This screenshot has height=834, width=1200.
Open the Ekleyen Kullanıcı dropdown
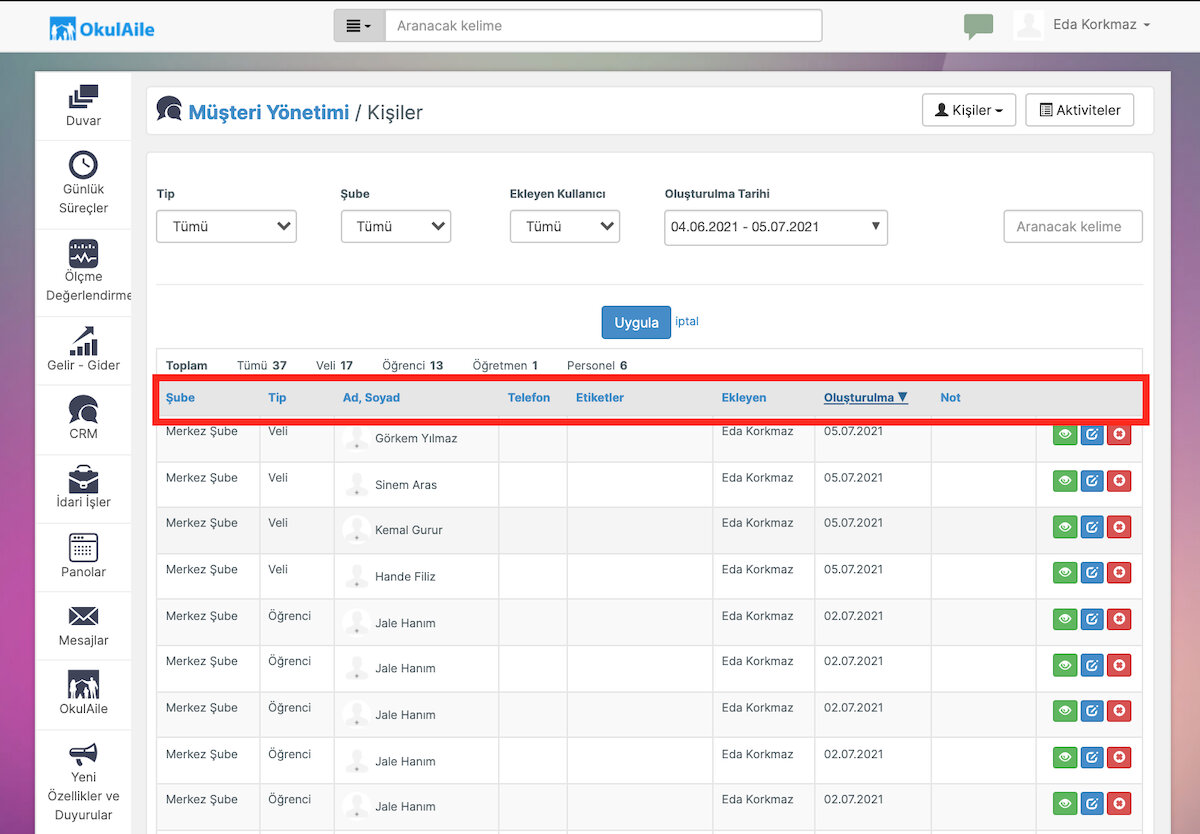(565, 226)
